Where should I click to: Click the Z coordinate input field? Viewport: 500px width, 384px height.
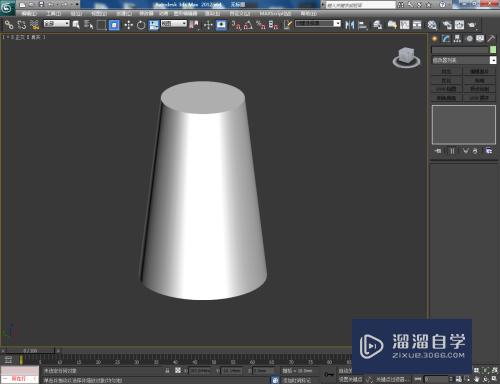point(262,371)
